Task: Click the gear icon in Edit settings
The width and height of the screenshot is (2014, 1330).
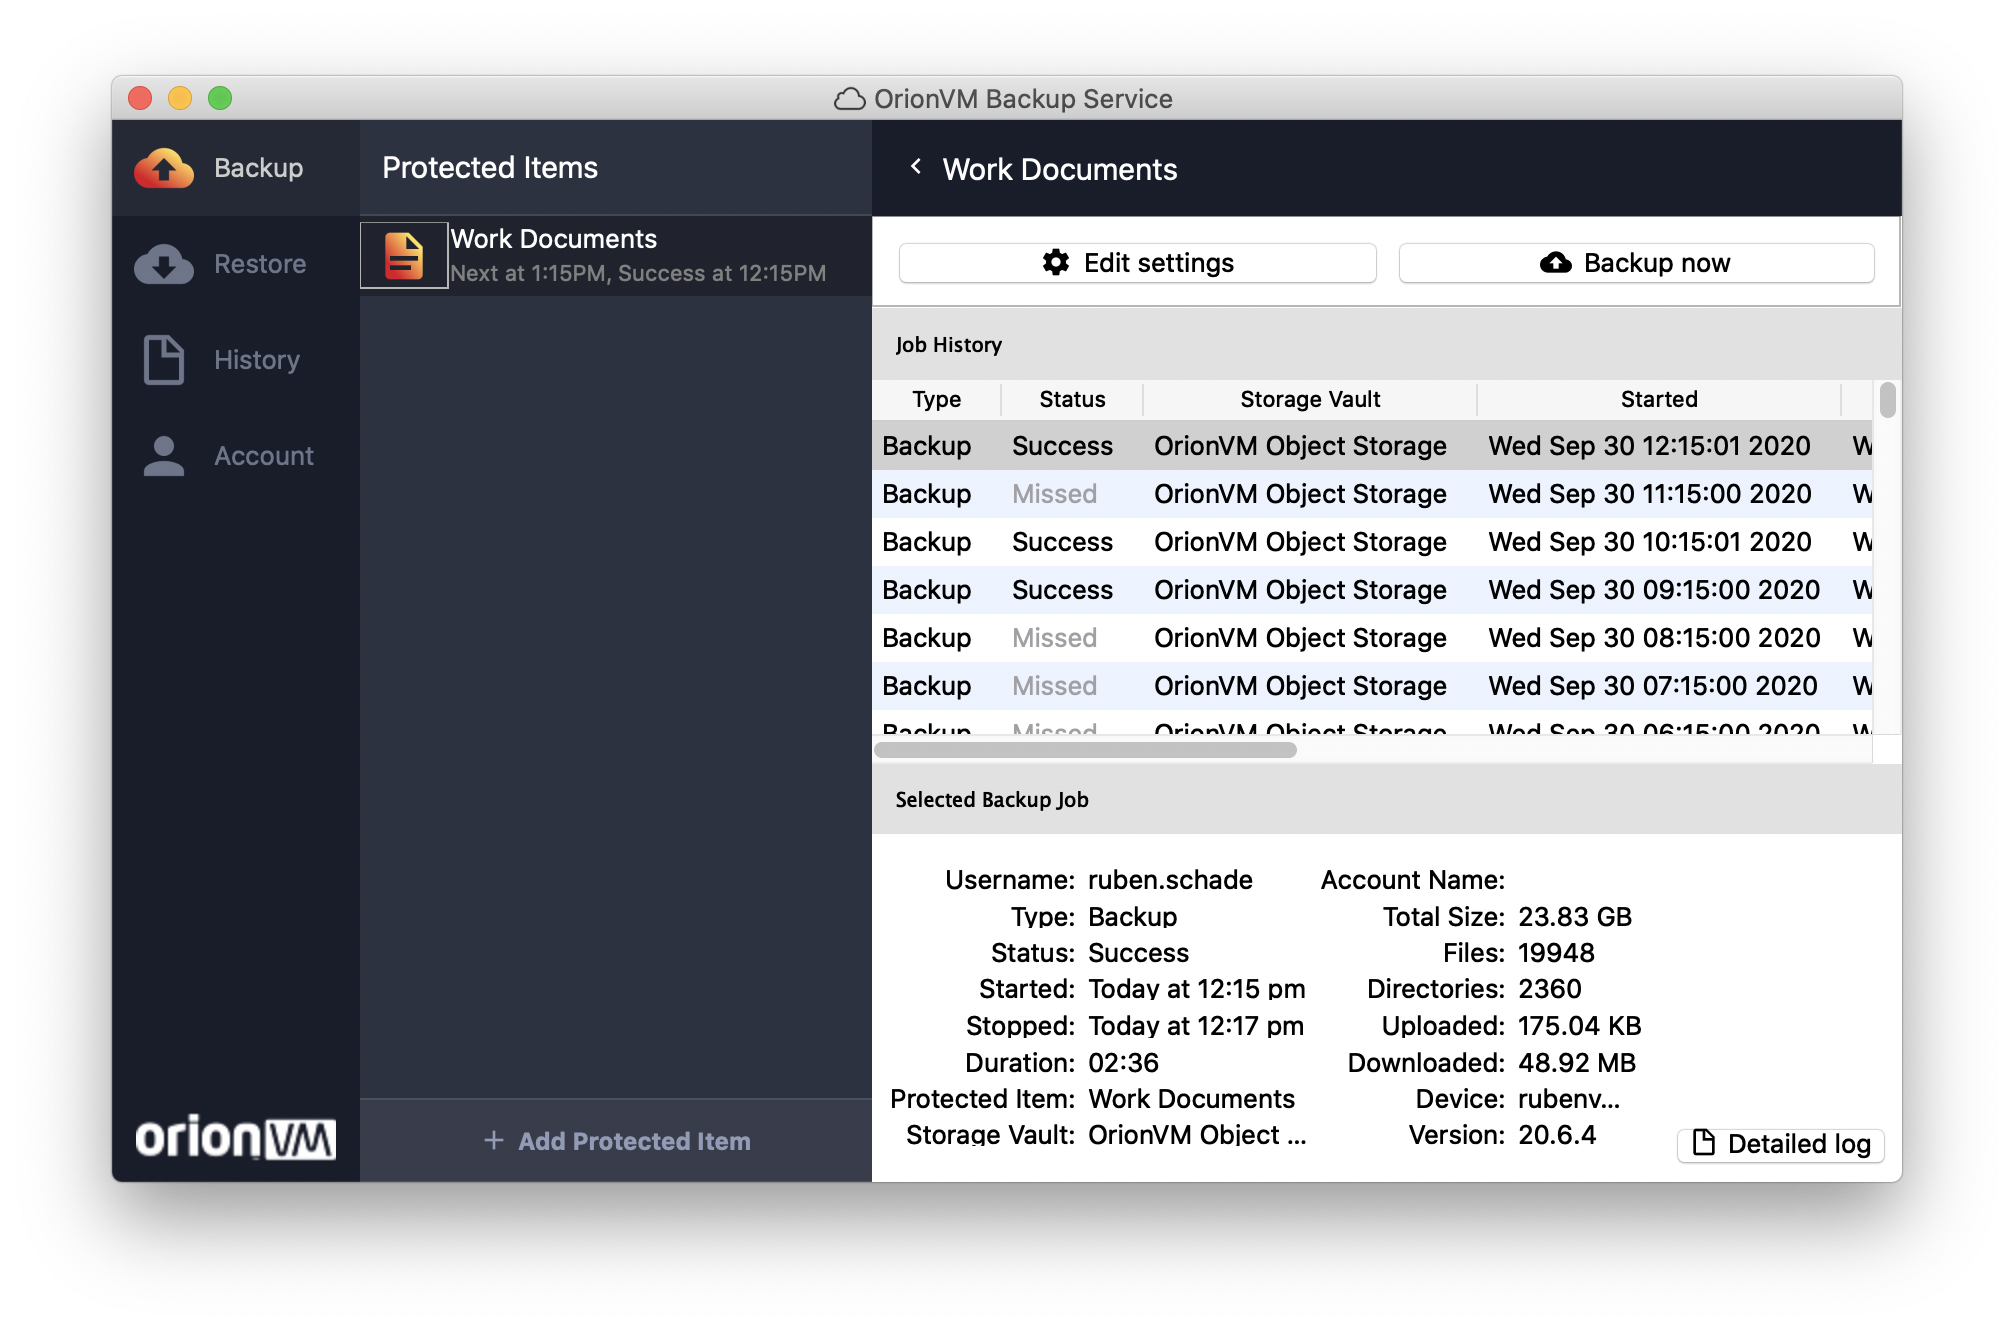Action: [1056, 262]
